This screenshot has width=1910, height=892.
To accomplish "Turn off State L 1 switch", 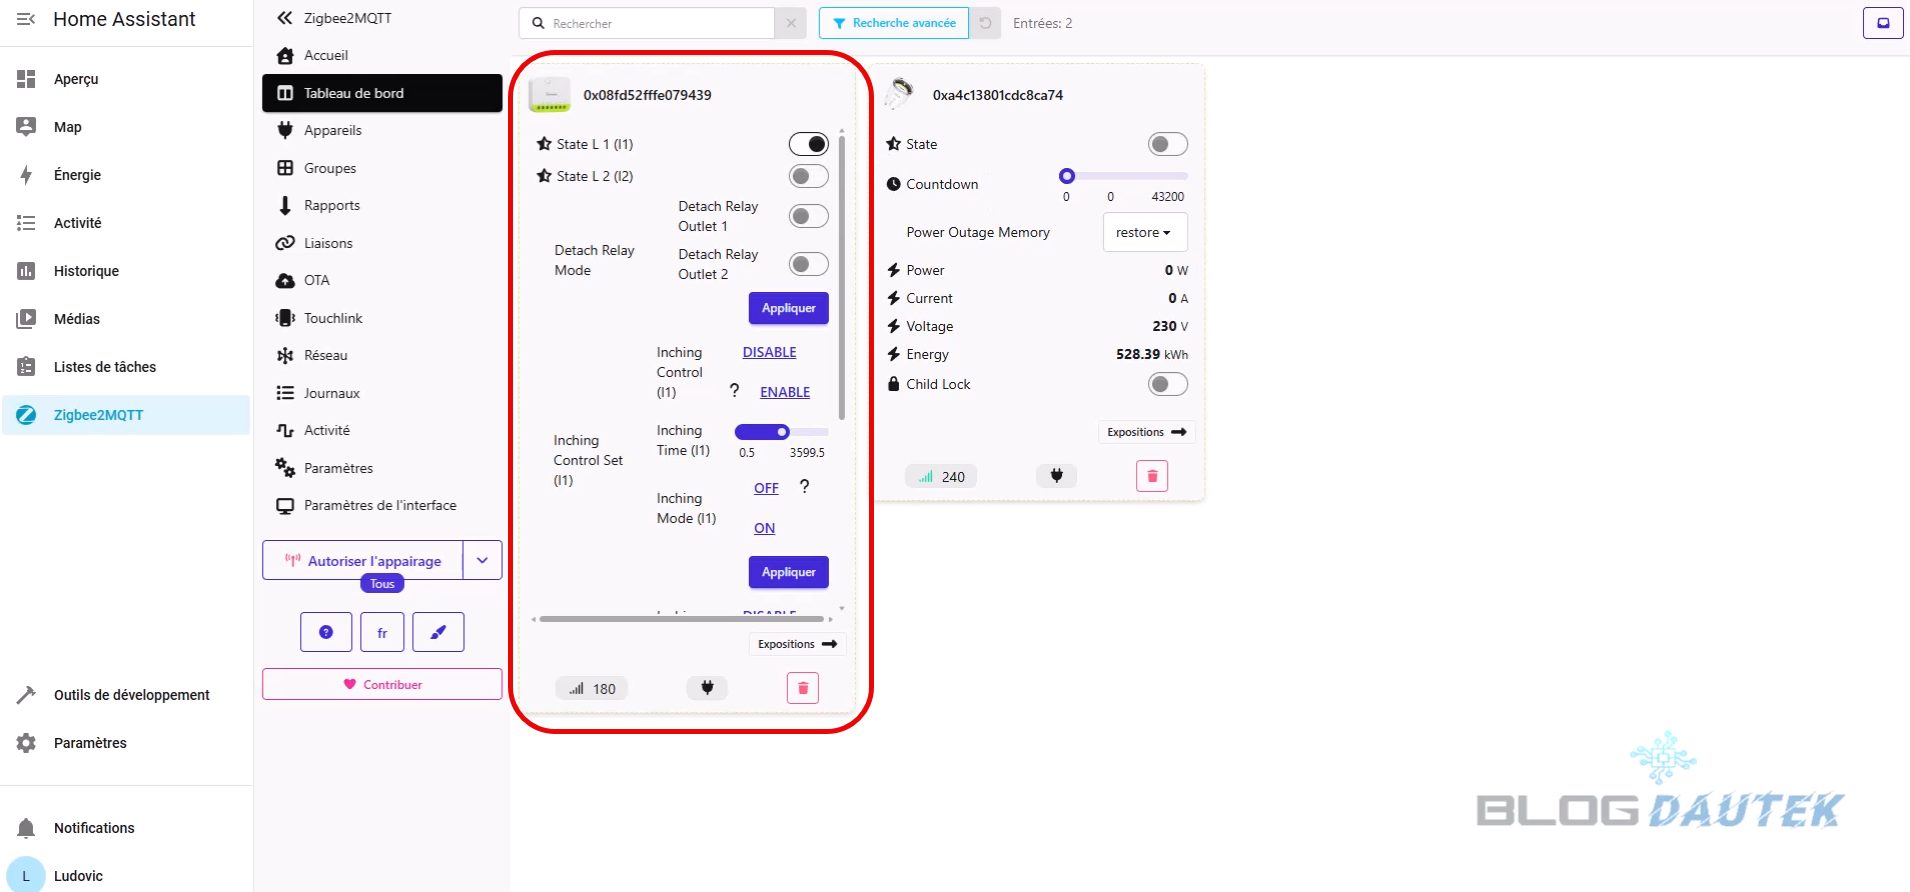I will [x=808, y=144].
